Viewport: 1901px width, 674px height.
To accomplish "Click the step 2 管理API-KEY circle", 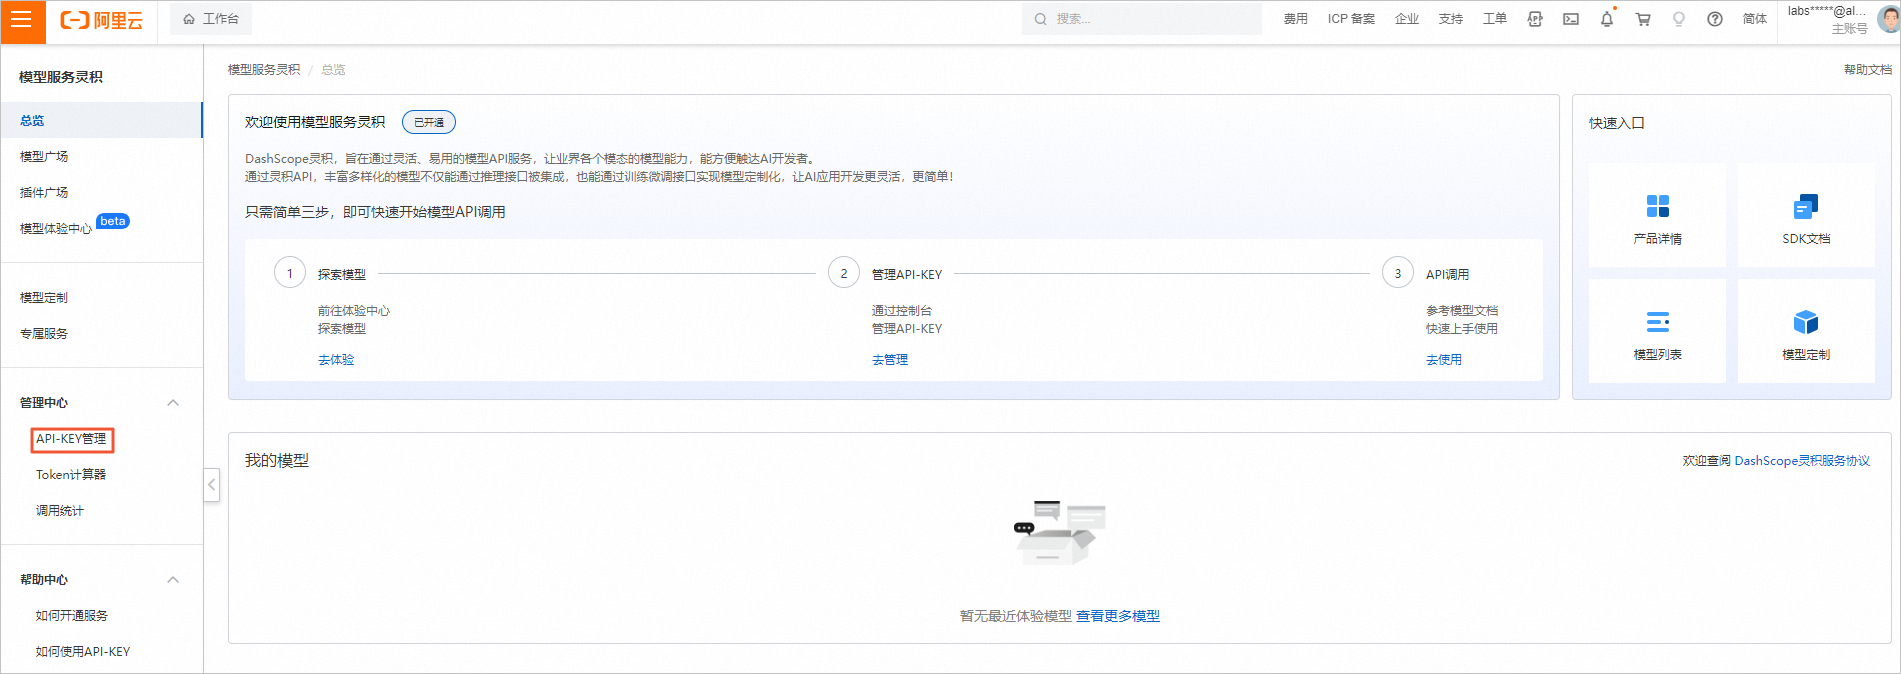I will pos(844,273).
